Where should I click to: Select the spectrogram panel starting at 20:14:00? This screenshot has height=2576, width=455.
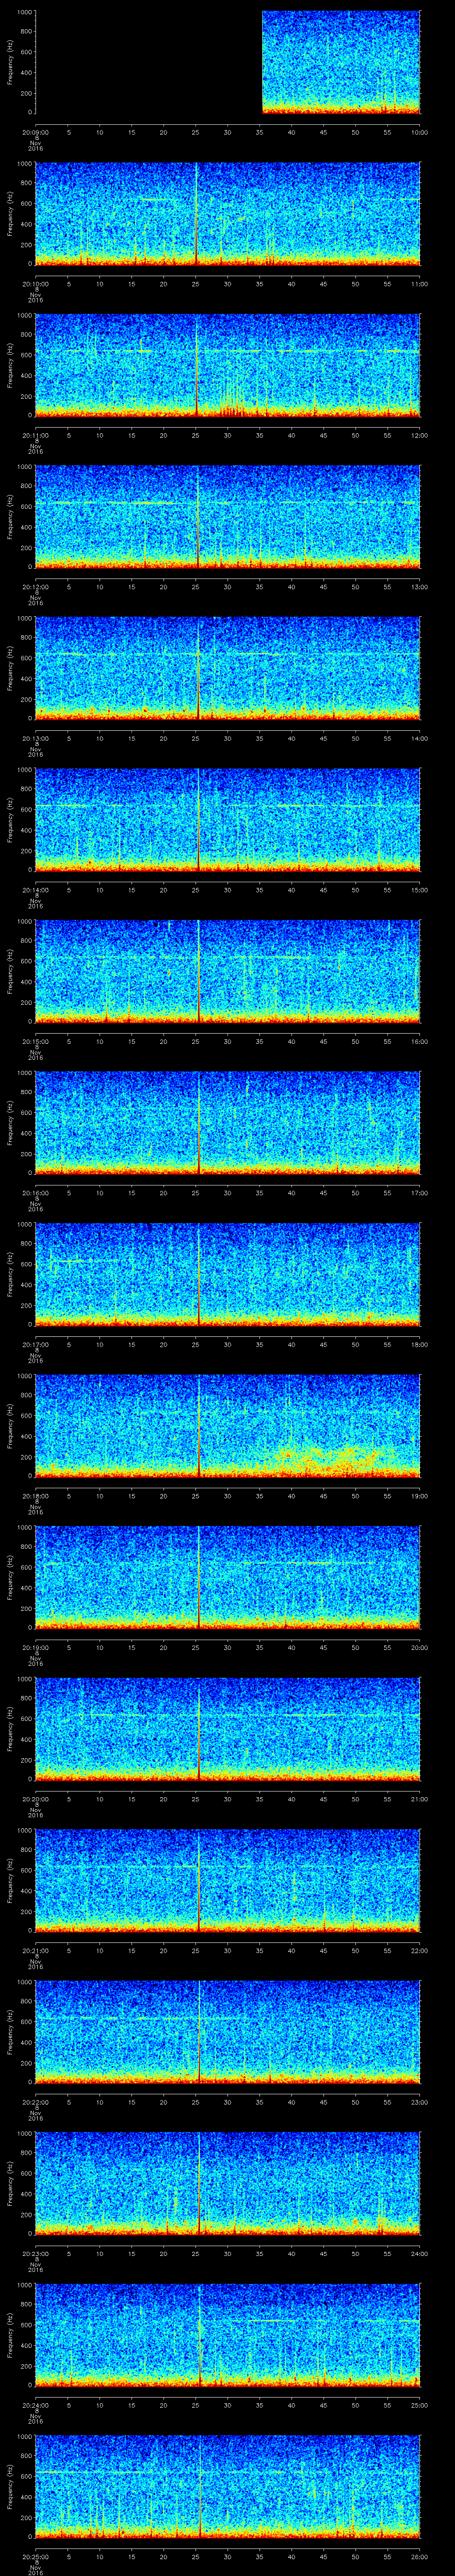pos(228,820)
